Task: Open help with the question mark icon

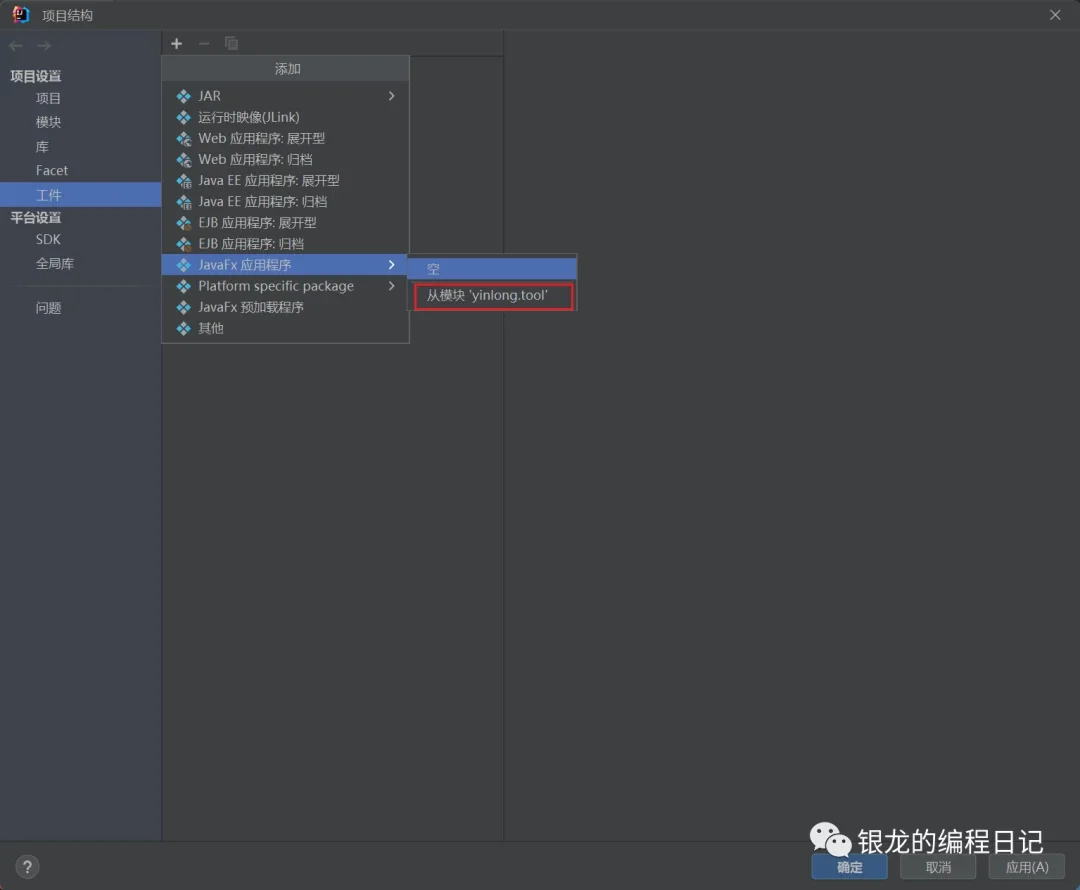Action: tap(26, 866)
